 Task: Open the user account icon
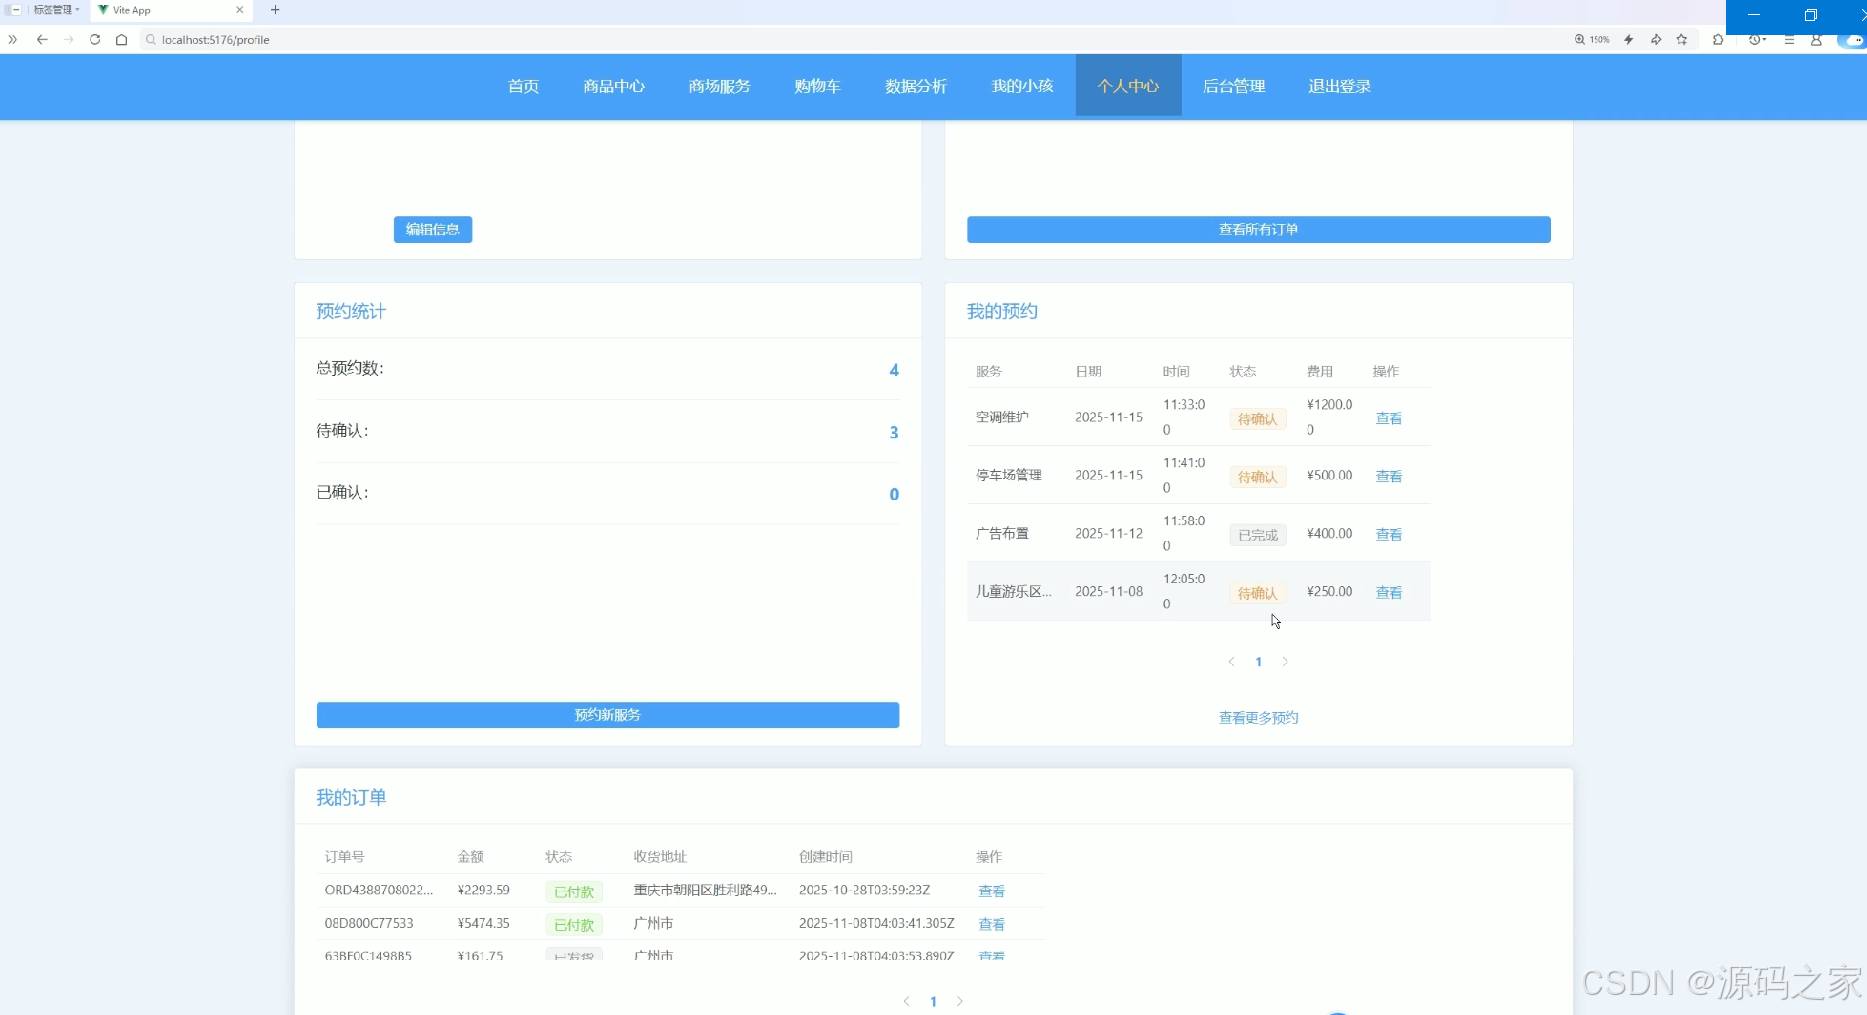(1816, 40)
